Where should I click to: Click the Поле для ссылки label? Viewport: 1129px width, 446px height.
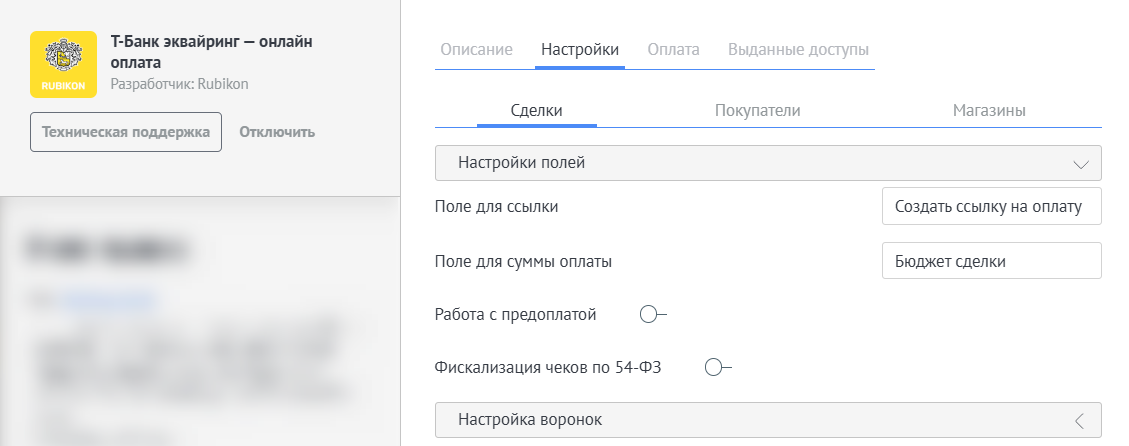click(x=497, y=207)
